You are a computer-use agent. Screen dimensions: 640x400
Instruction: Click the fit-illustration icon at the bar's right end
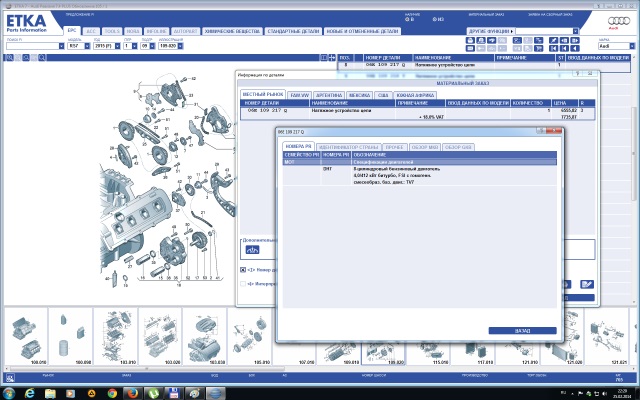coord(332,58)
